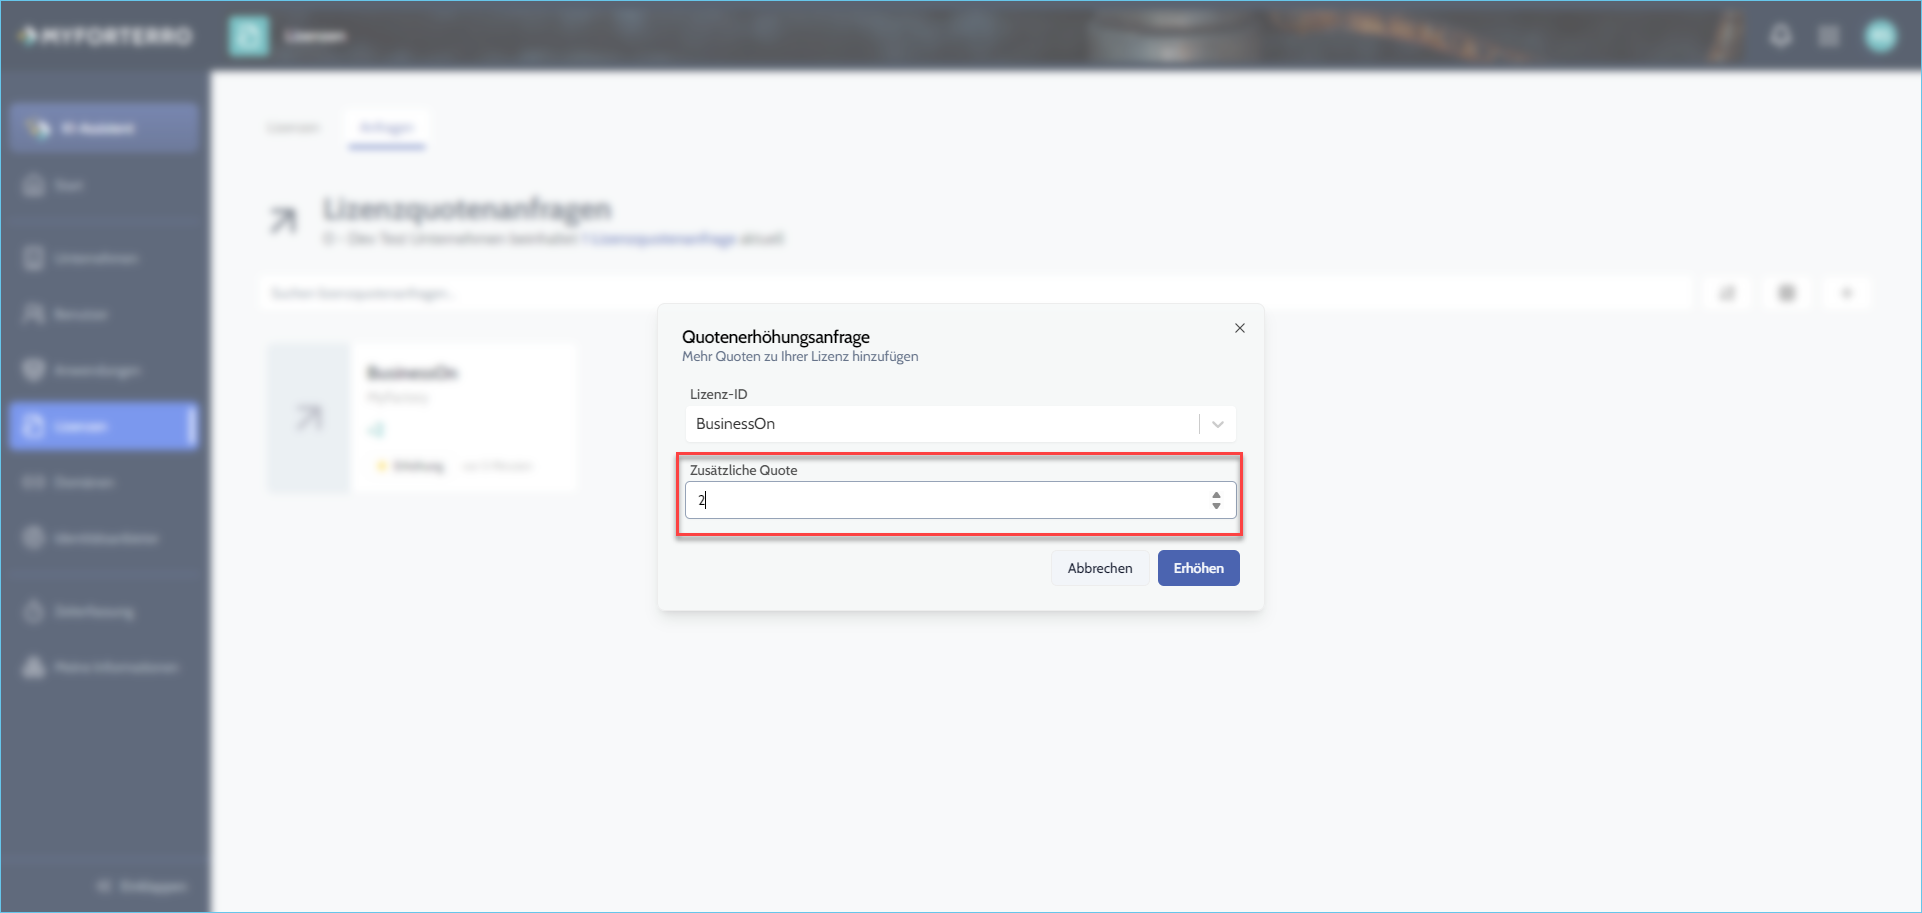Click the 'Zusätzliche Quote' label

(743, 470)
